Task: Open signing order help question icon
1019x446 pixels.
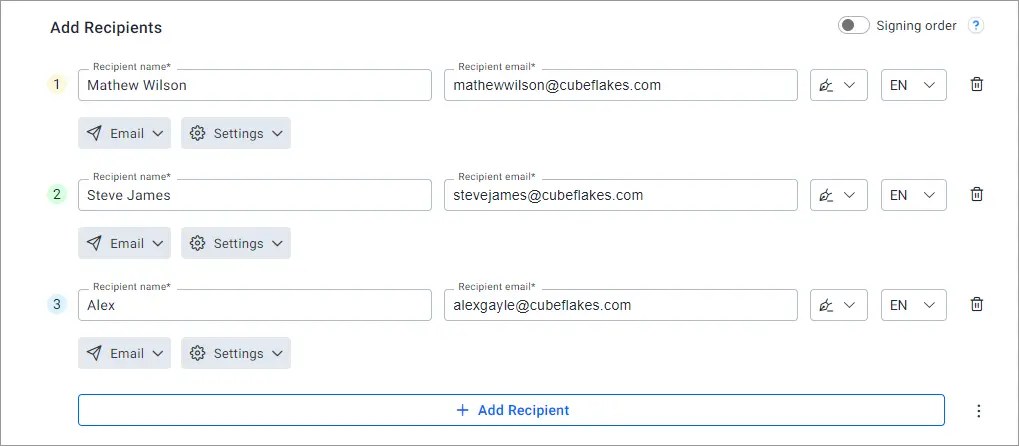Action: click(976, 26)
